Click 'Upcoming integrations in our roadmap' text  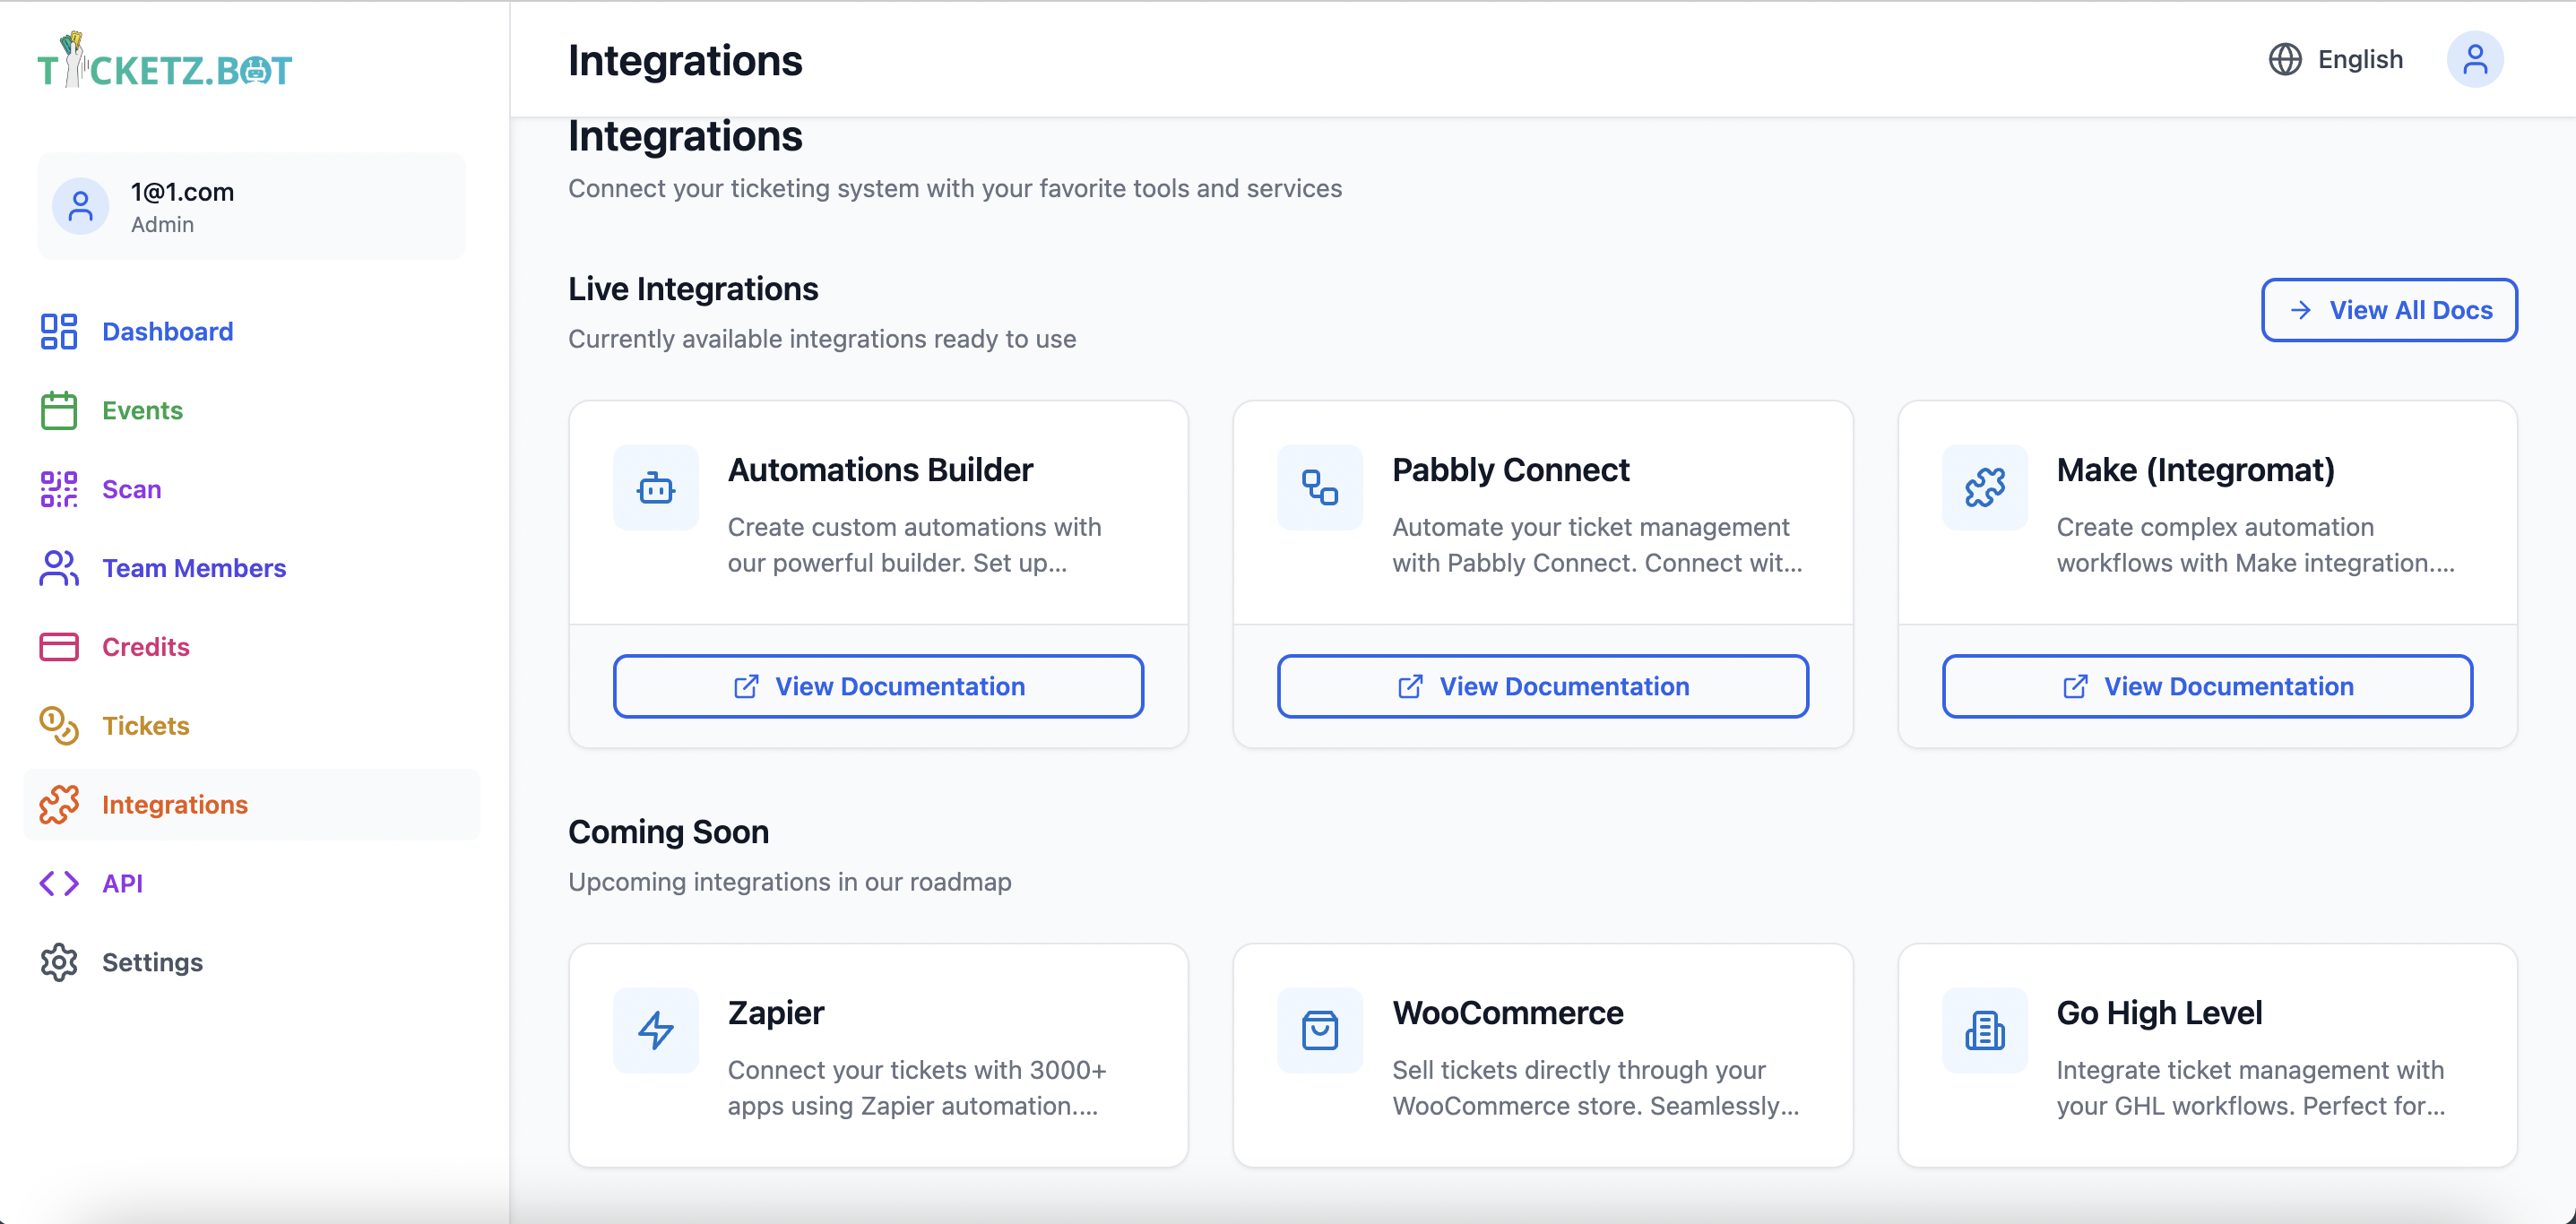coord(790,883)
